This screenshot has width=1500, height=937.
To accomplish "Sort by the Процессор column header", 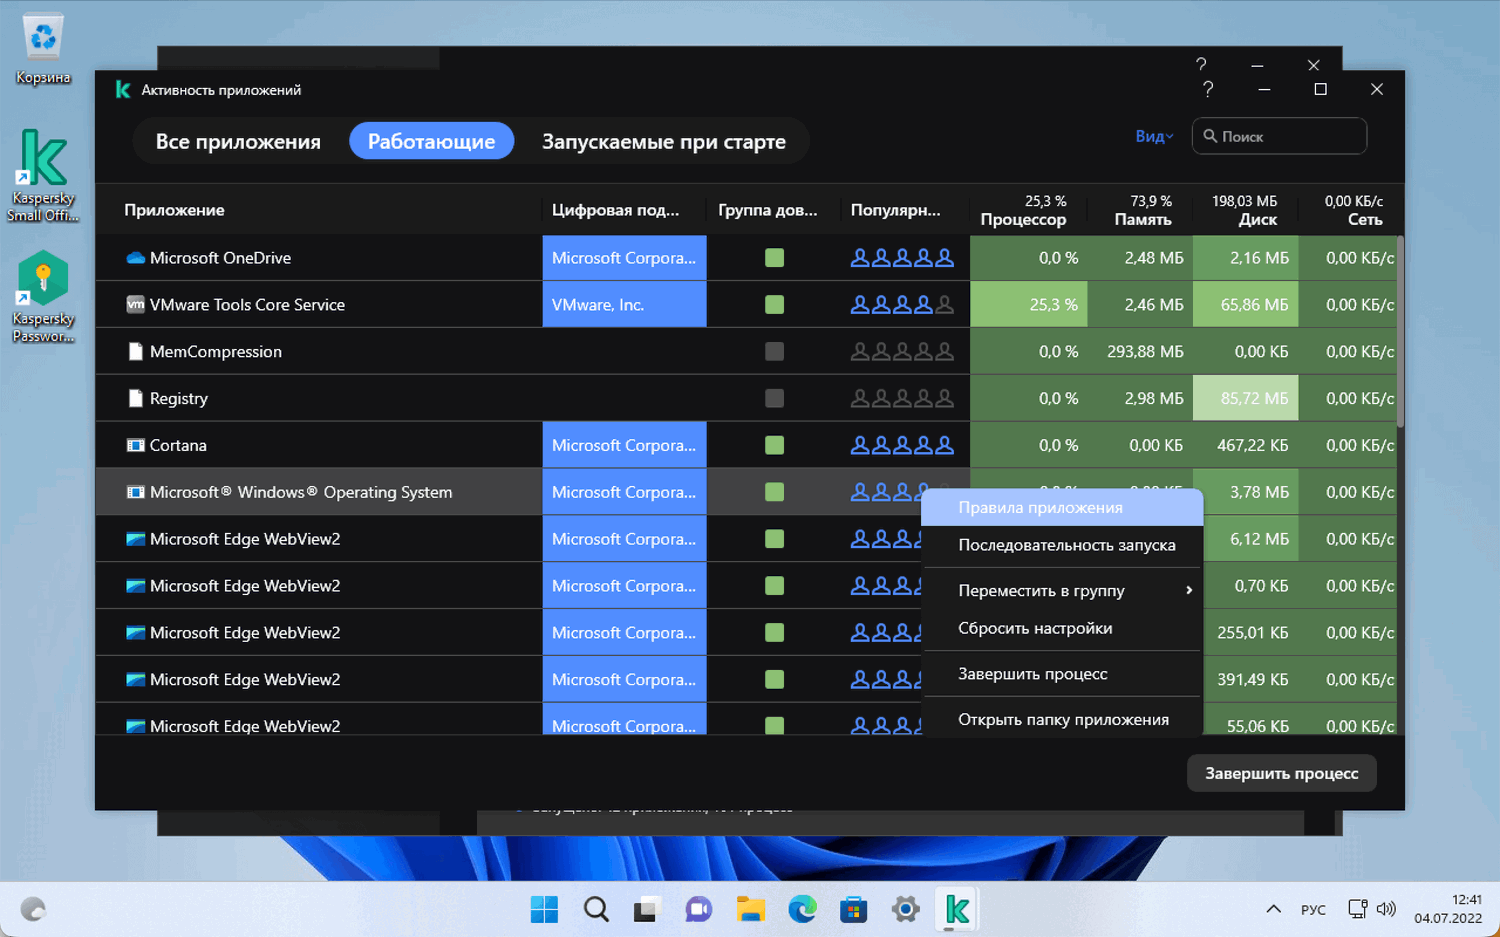I will point(1023,220).
